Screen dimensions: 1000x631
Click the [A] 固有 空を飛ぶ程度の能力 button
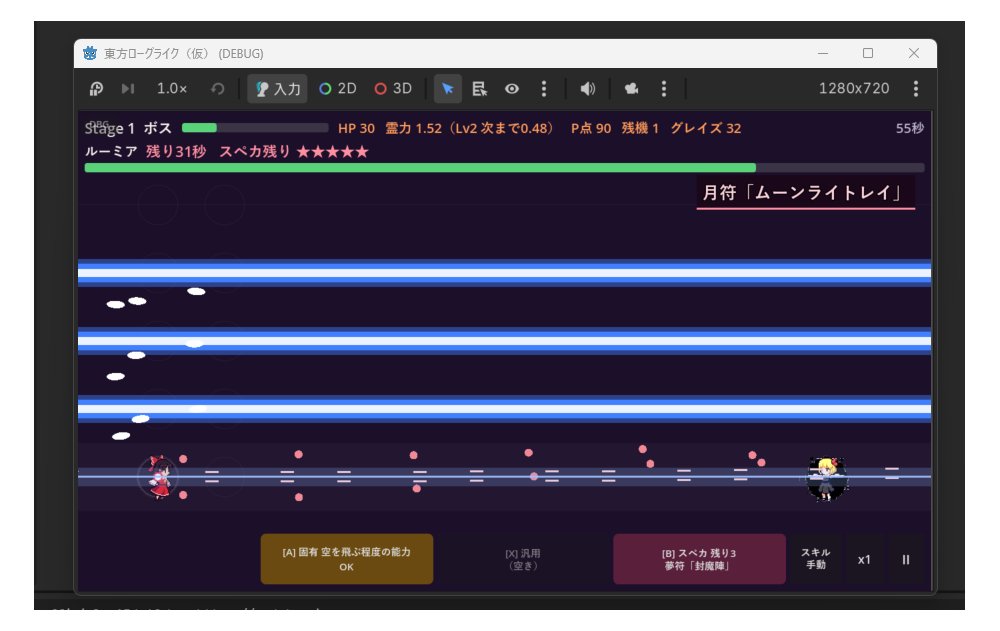pos(347,559)
